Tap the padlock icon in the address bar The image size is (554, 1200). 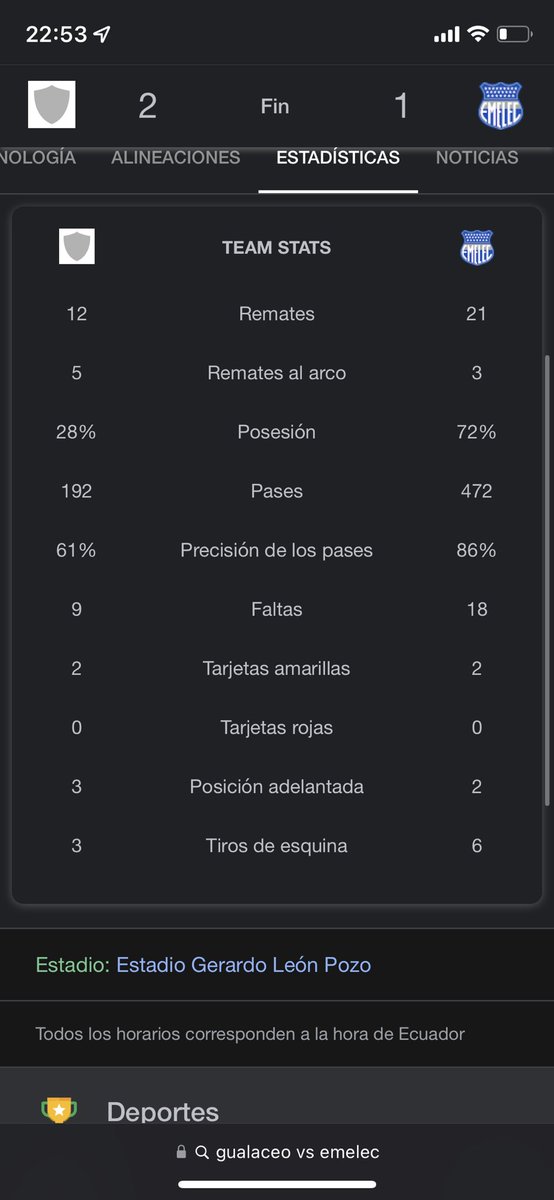pyautogui.click(x=181, y=1152)
